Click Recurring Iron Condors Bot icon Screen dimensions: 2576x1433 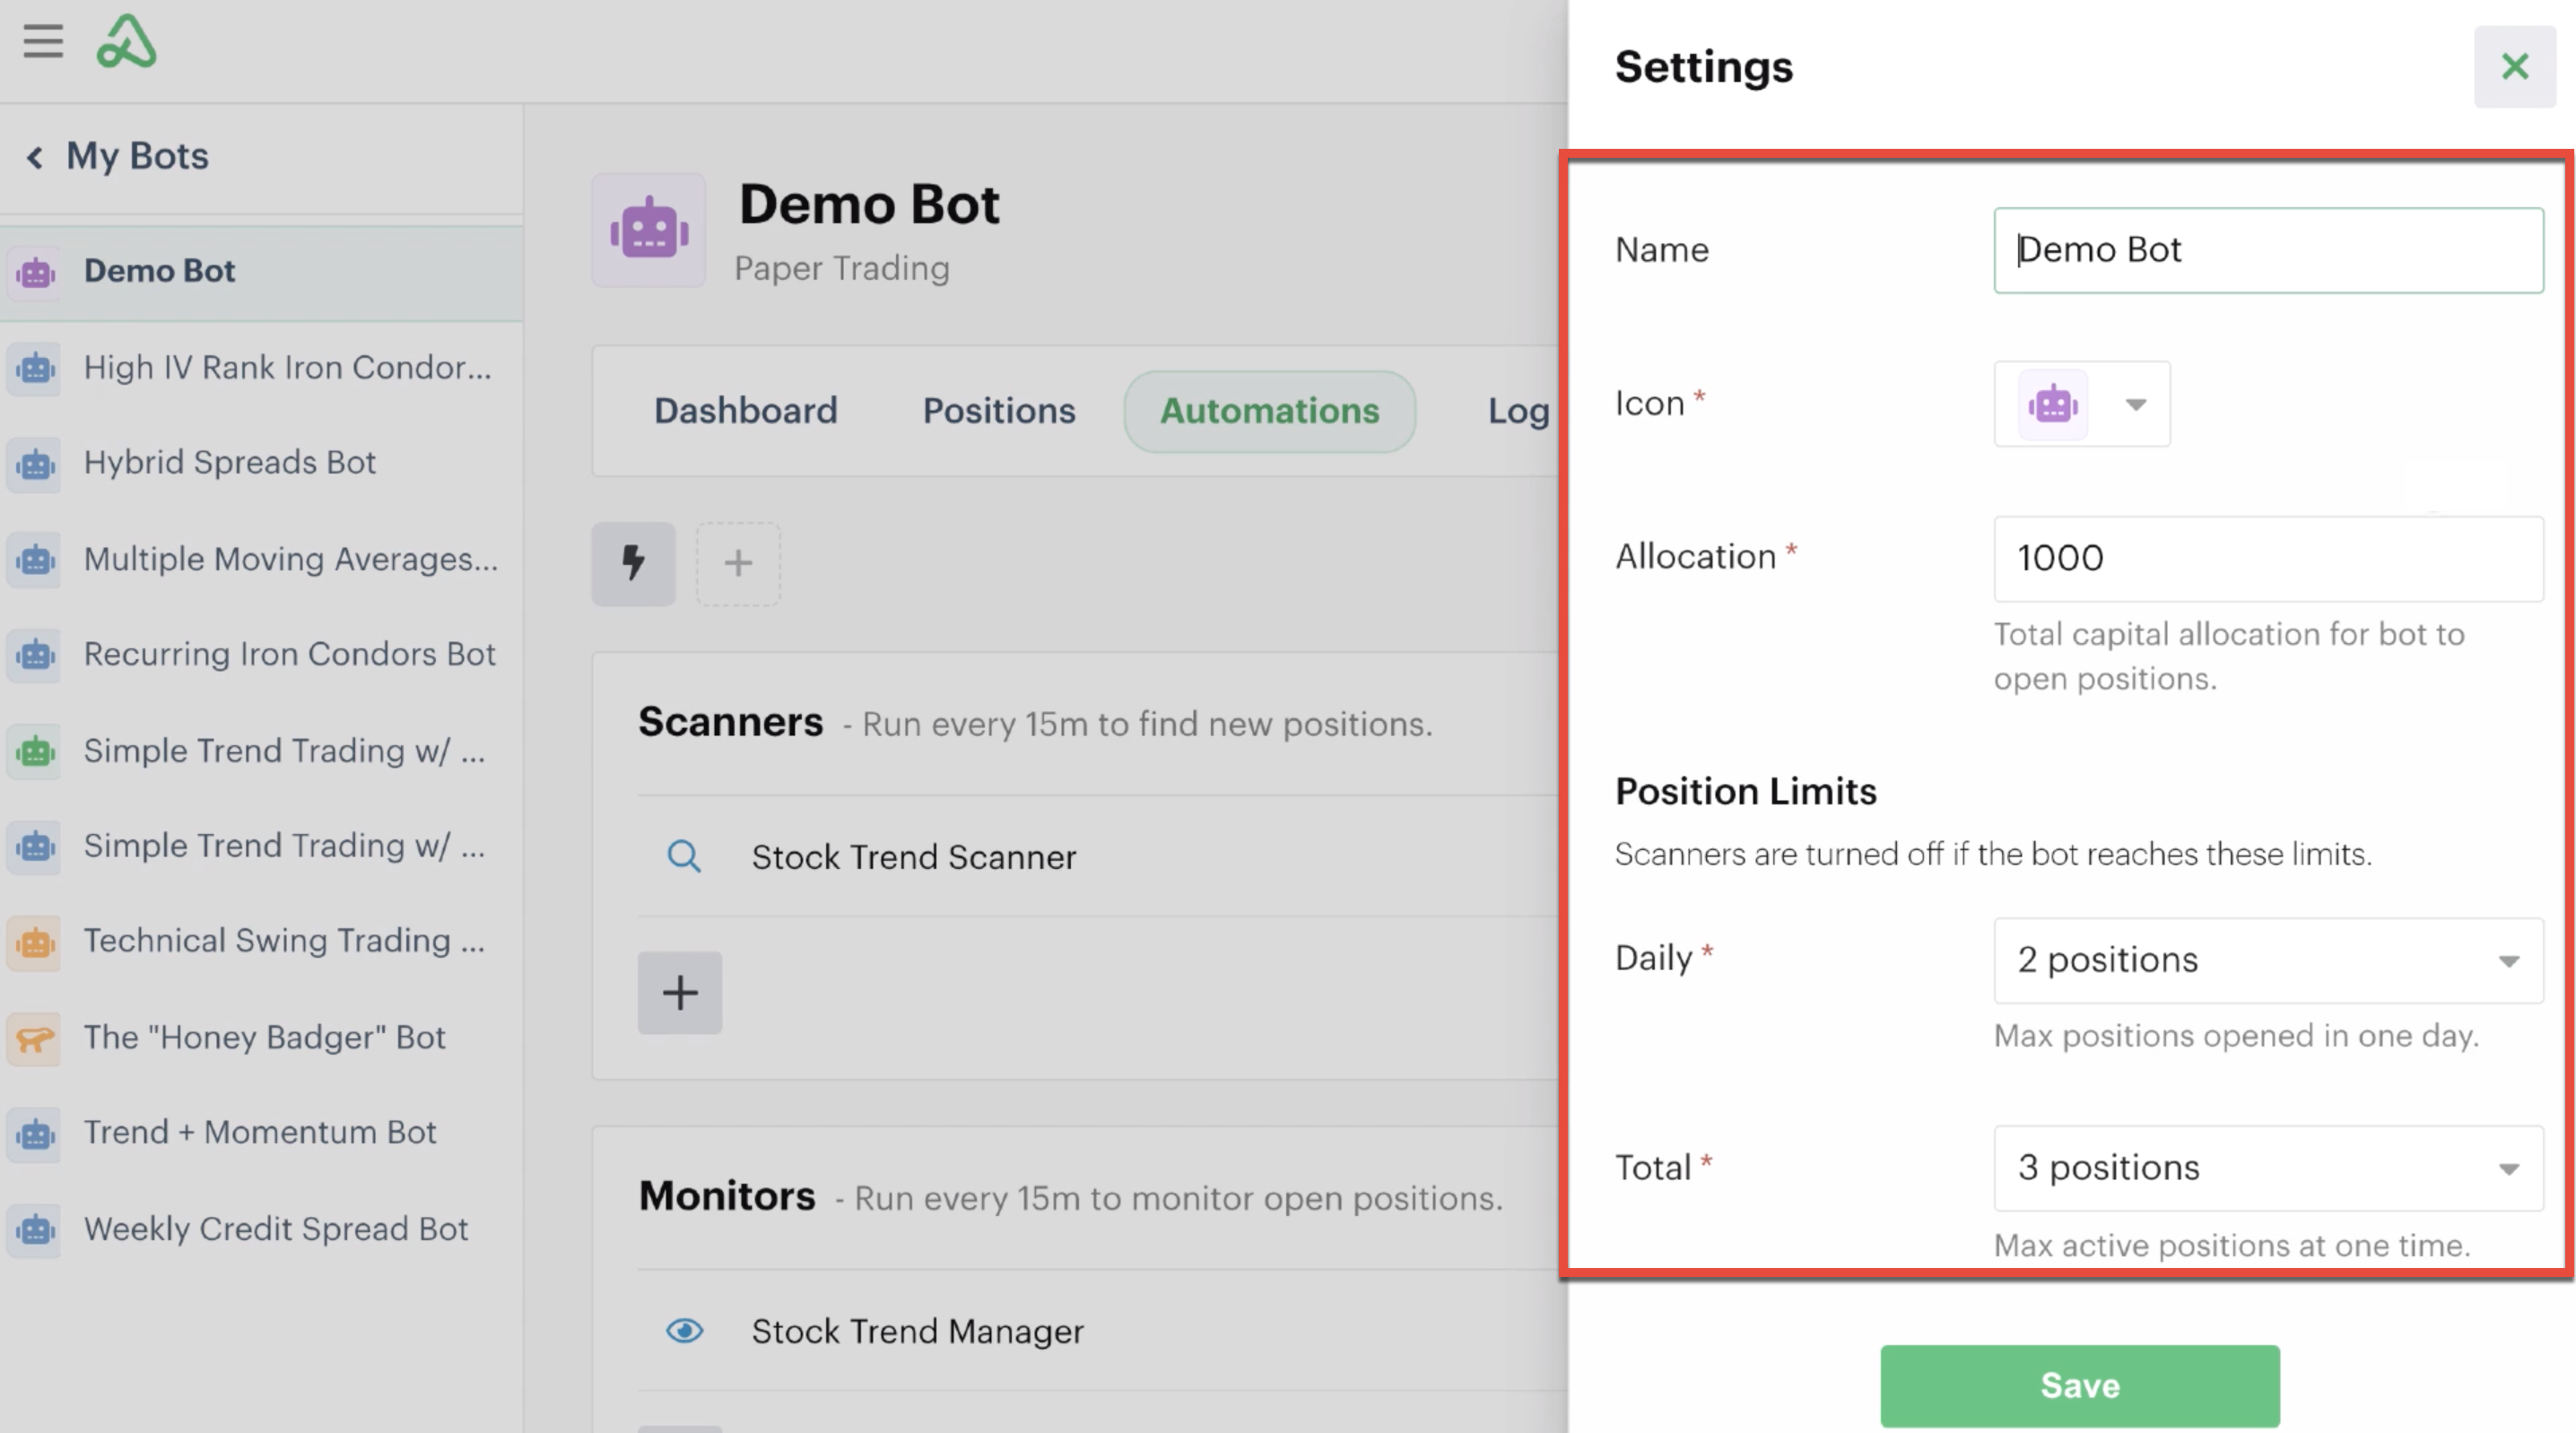(35, 655)
